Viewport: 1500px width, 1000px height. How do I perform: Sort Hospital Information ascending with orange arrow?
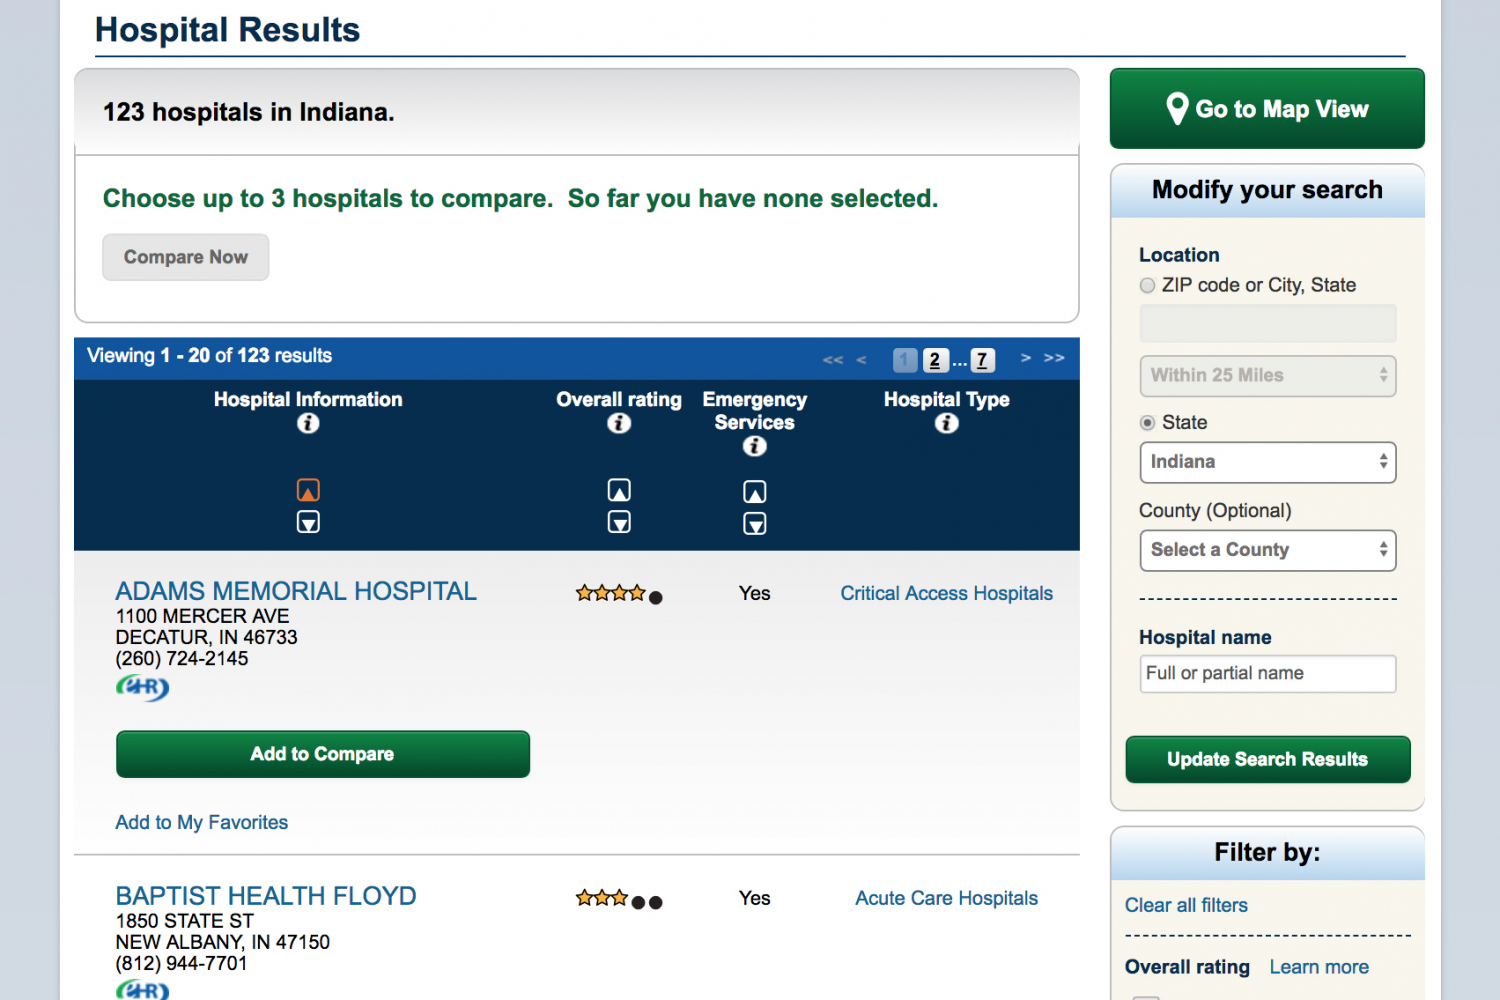pos(308,490)
